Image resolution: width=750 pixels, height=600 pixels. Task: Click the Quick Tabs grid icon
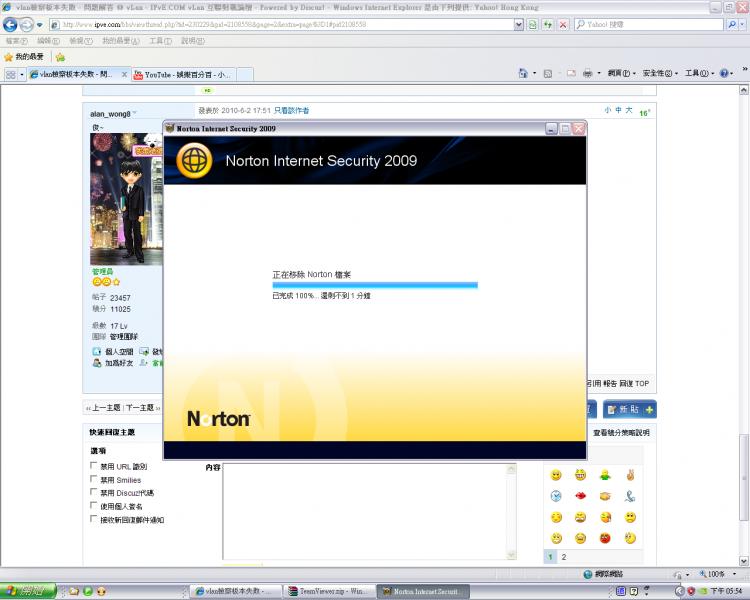[11, 74]
